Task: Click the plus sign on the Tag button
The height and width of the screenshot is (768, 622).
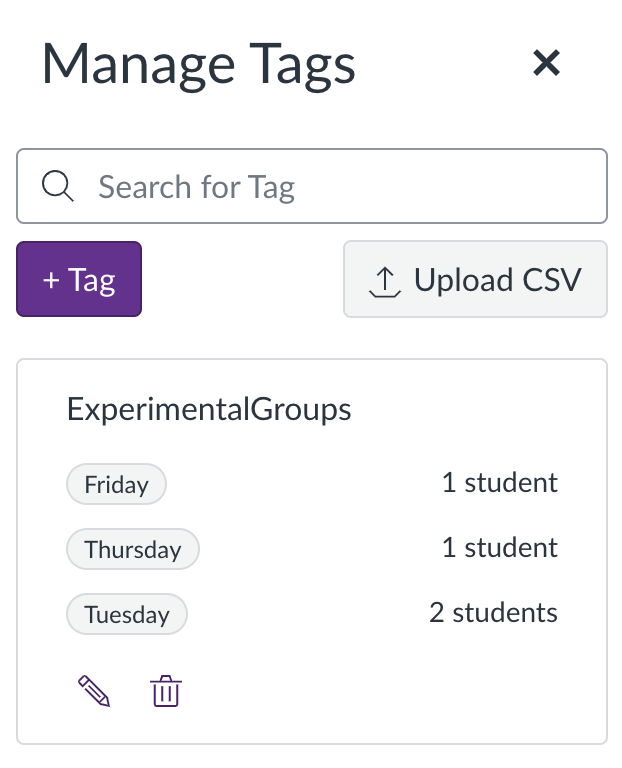Action: coord(51,281)
